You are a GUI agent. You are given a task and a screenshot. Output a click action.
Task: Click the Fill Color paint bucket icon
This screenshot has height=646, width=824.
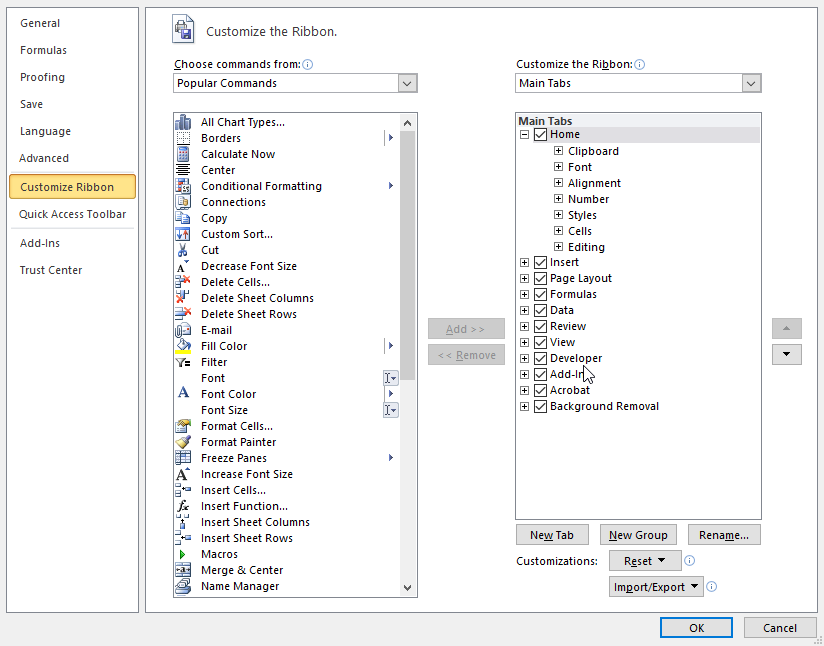click(x=183, y=346)
